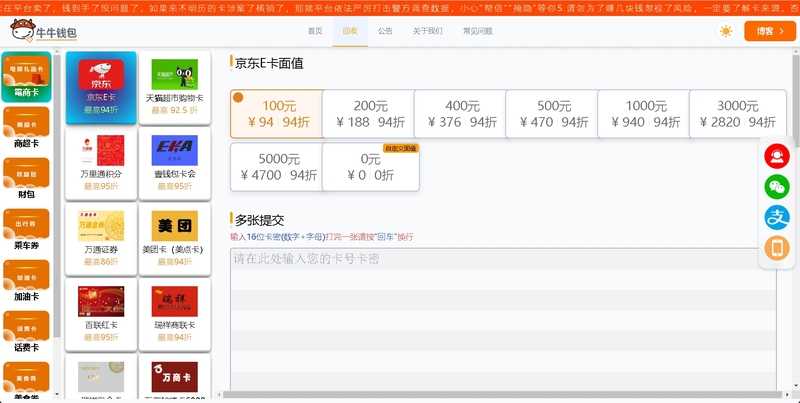
Task: Select the 1000元 face value option
Action: click(644, 114)
